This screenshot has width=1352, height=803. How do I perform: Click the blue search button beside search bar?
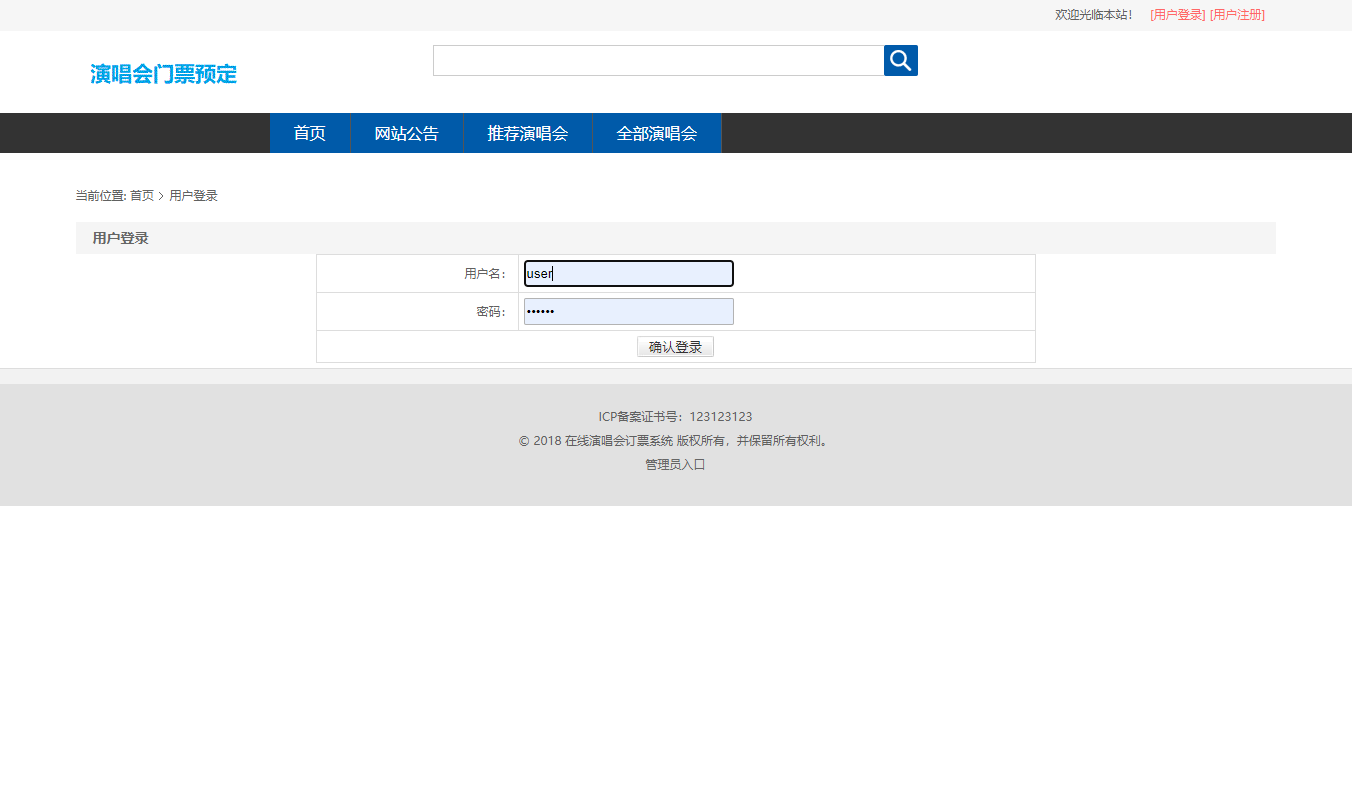pyautogui.click(x=899, y=60)
